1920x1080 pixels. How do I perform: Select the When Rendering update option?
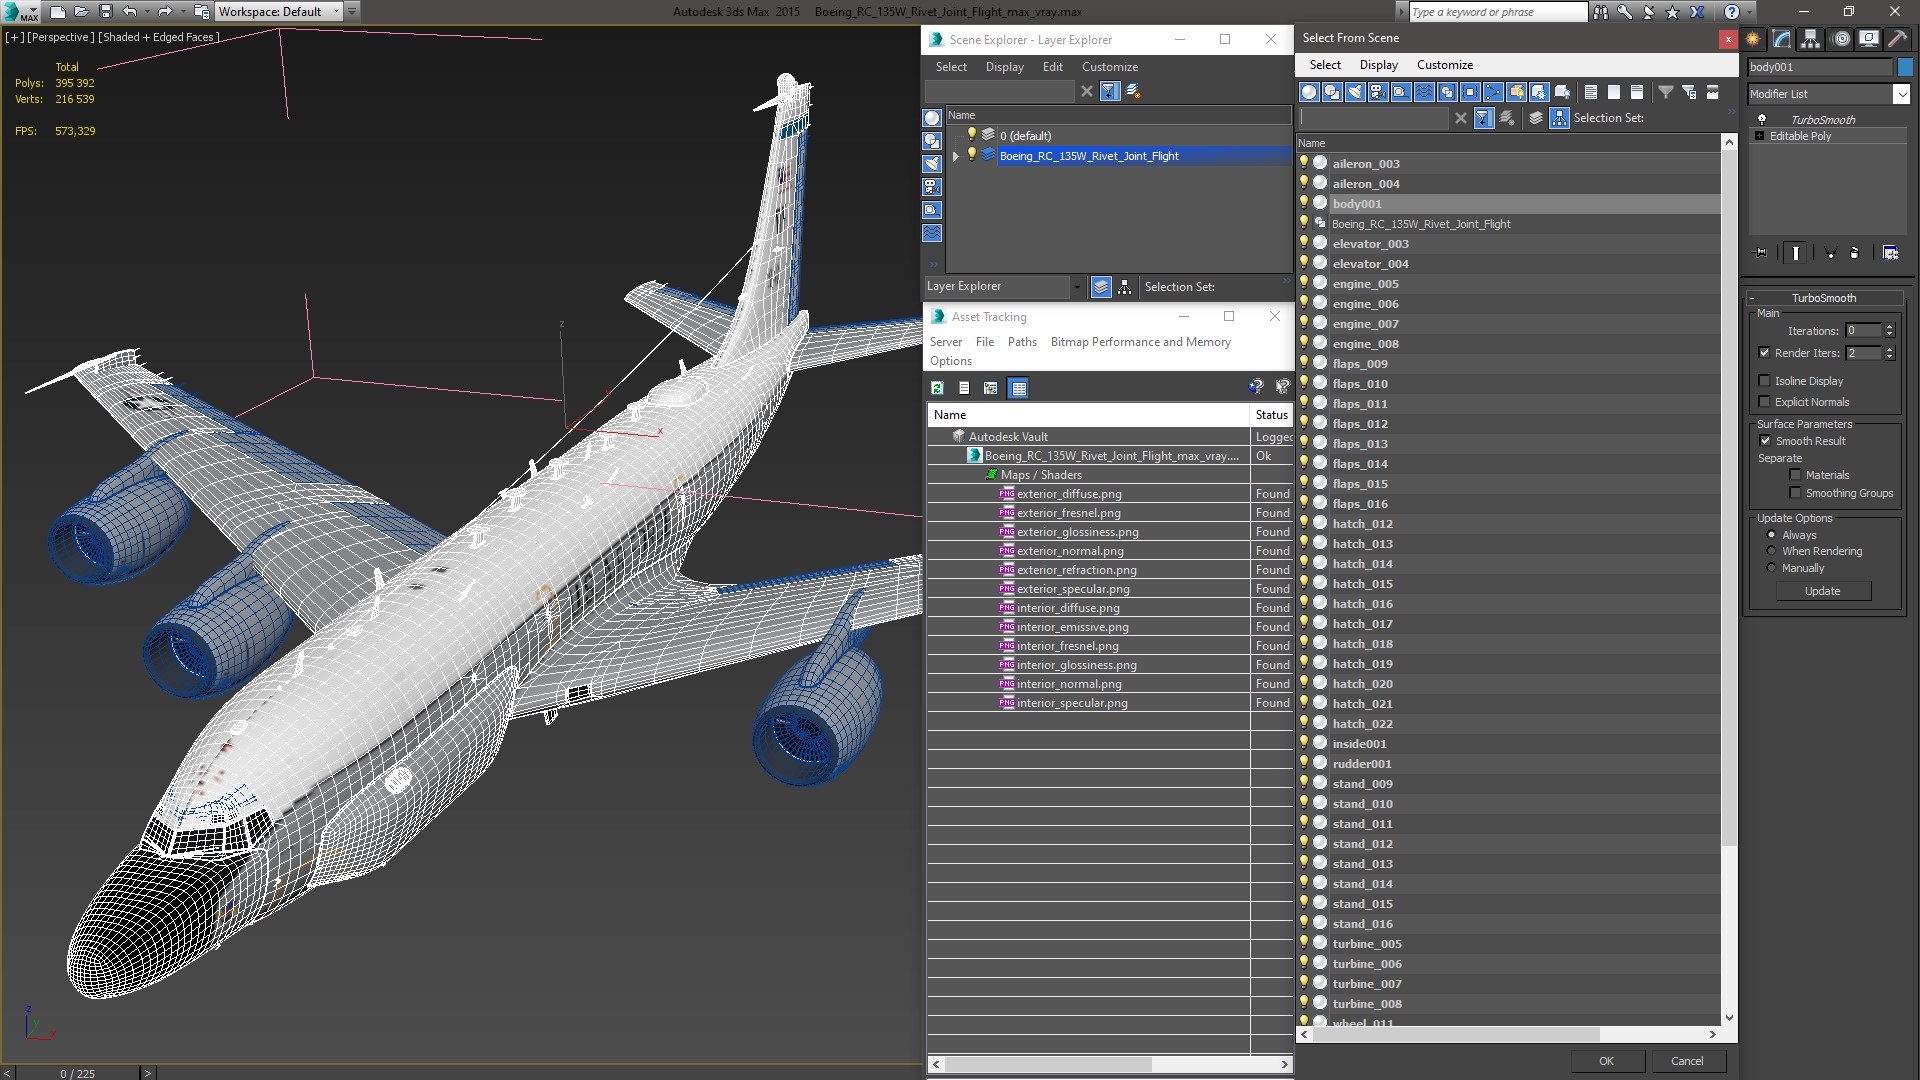click(1771, 551)
